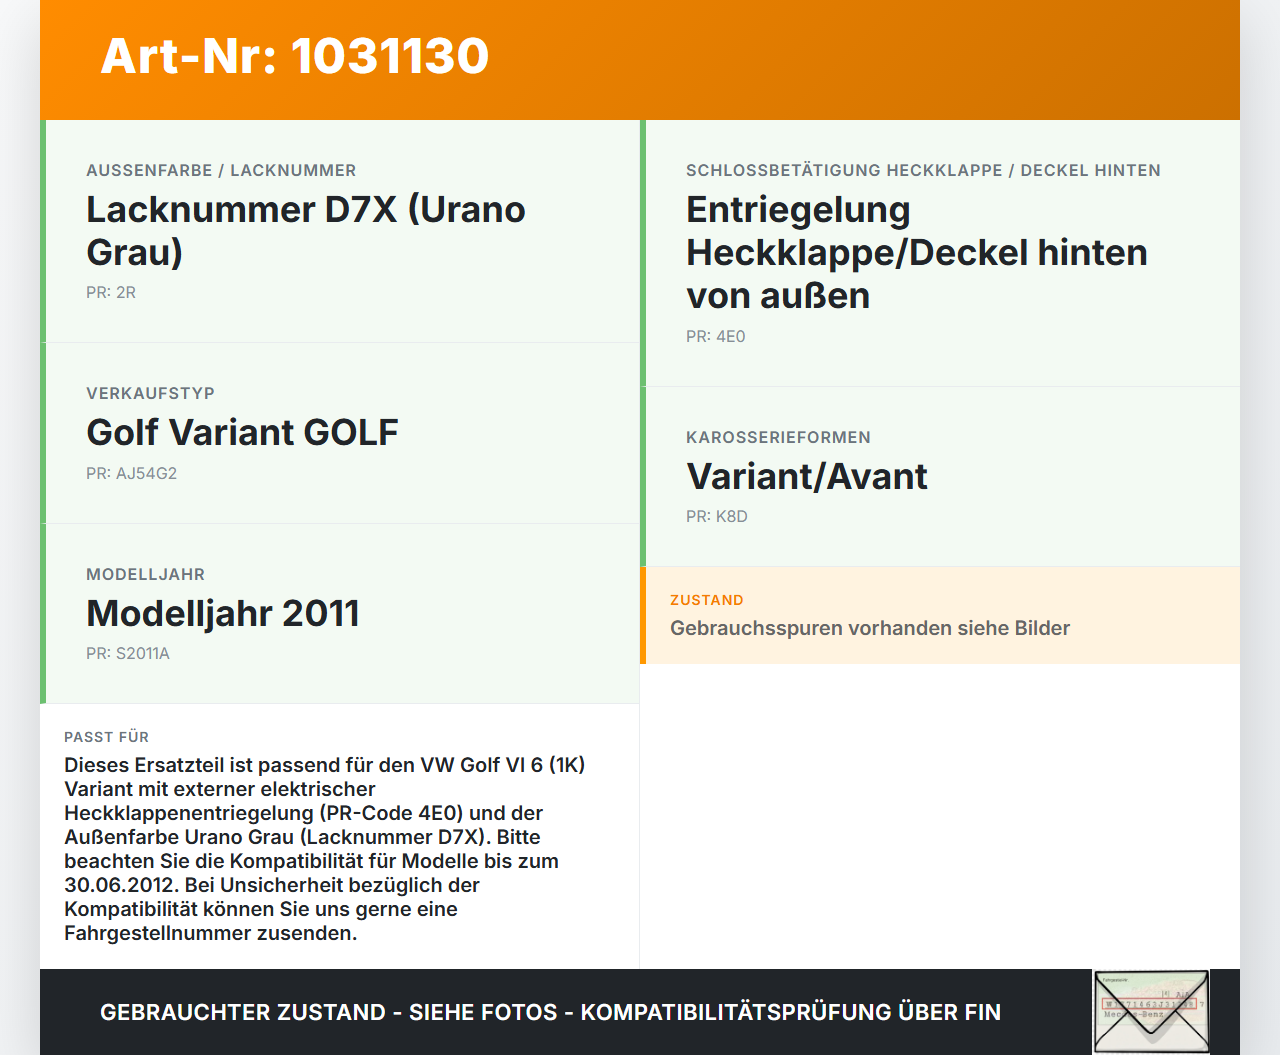Screen dimensions: 1280x1055
Task: Click the orange accent bar beside ZUSTAND
Action: point(643,615)
